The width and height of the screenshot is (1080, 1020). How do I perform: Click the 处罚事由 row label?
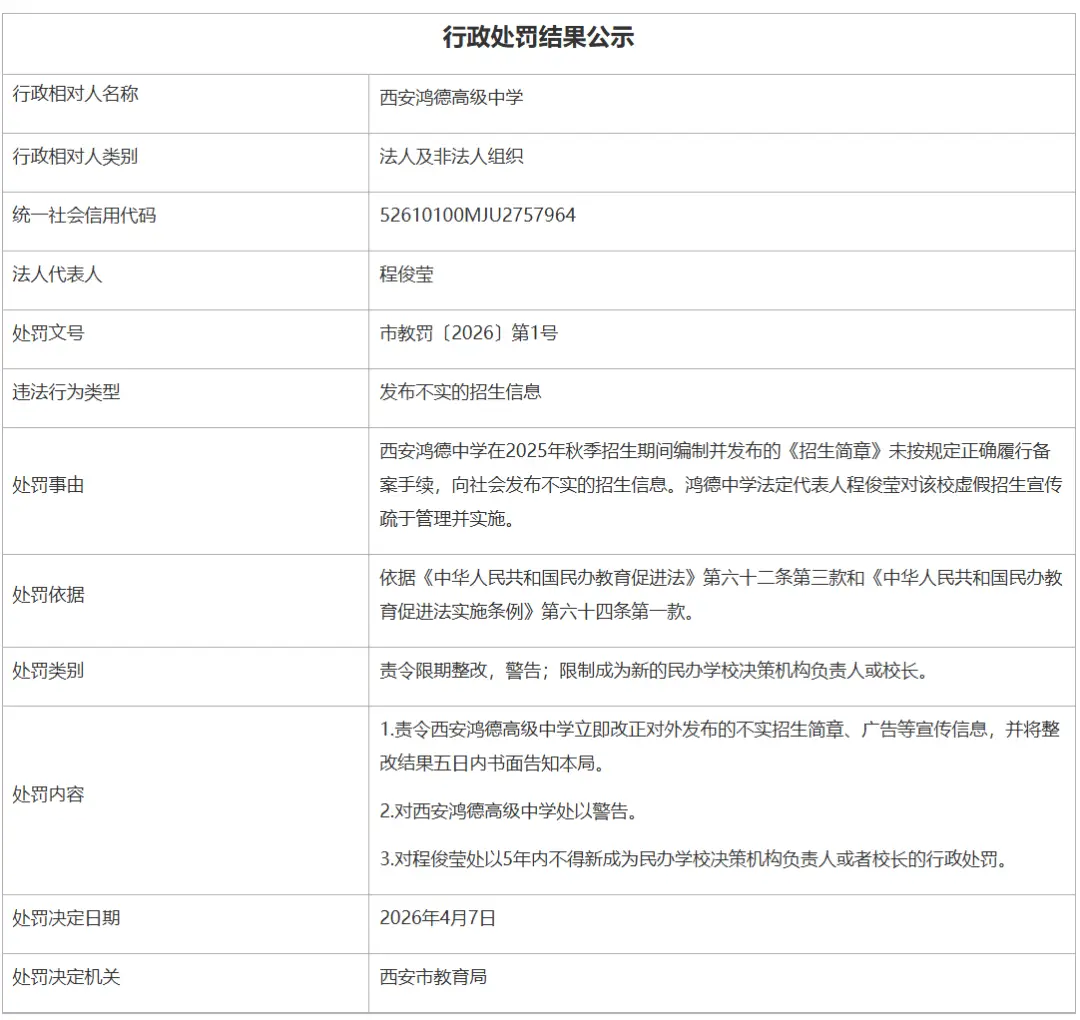coord(48,485)
